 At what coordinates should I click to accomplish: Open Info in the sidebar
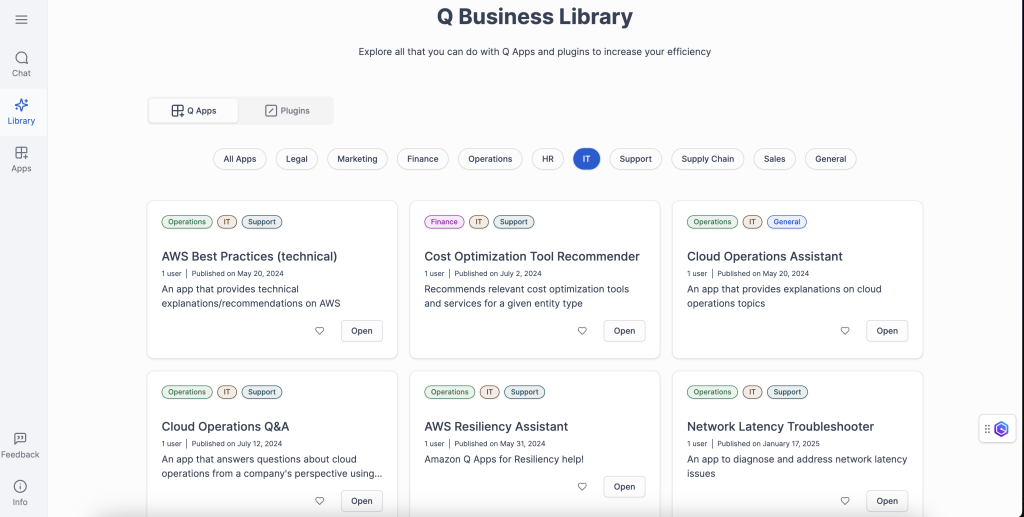coord(20,494)
